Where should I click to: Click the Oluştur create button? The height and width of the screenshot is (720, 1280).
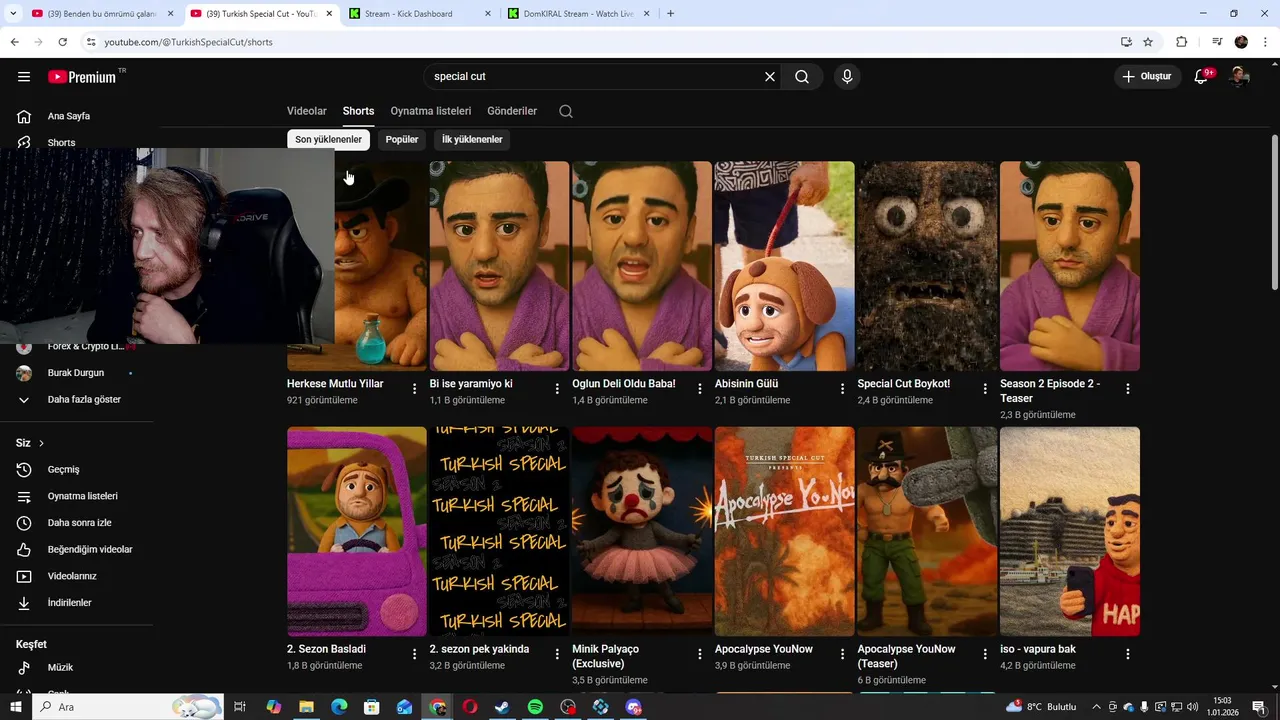(x=1146, y=76)
